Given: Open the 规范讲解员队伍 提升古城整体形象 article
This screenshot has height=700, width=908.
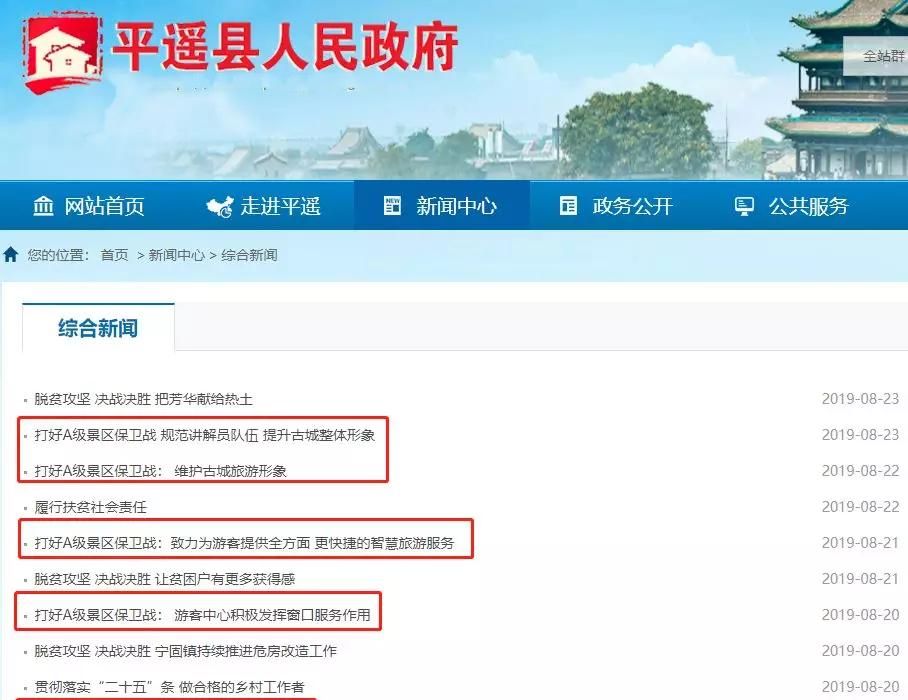Looking at the screenshot, I should tap(205, 436).
